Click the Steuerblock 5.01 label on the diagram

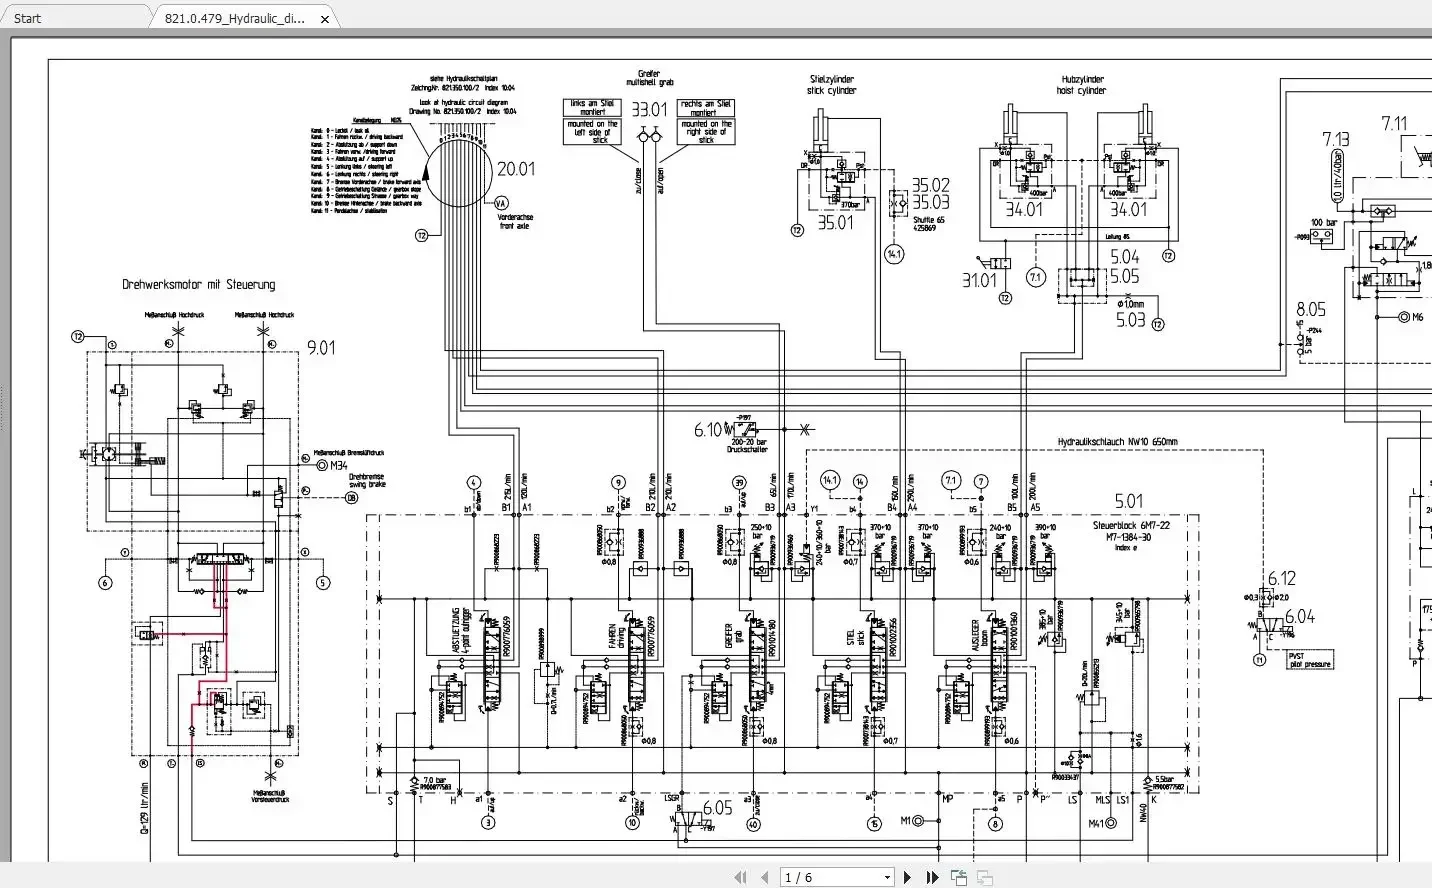tap(1127, 500)
